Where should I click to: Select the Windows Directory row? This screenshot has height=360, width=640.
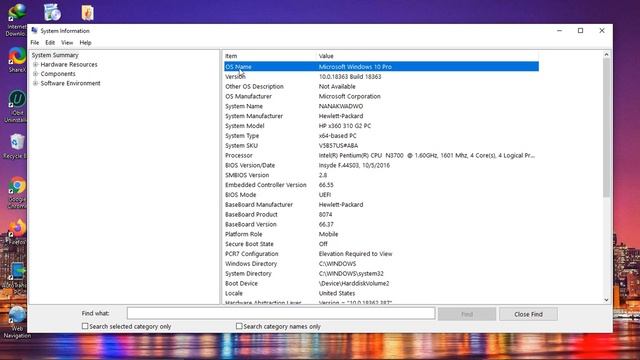[x=381, y=264]
